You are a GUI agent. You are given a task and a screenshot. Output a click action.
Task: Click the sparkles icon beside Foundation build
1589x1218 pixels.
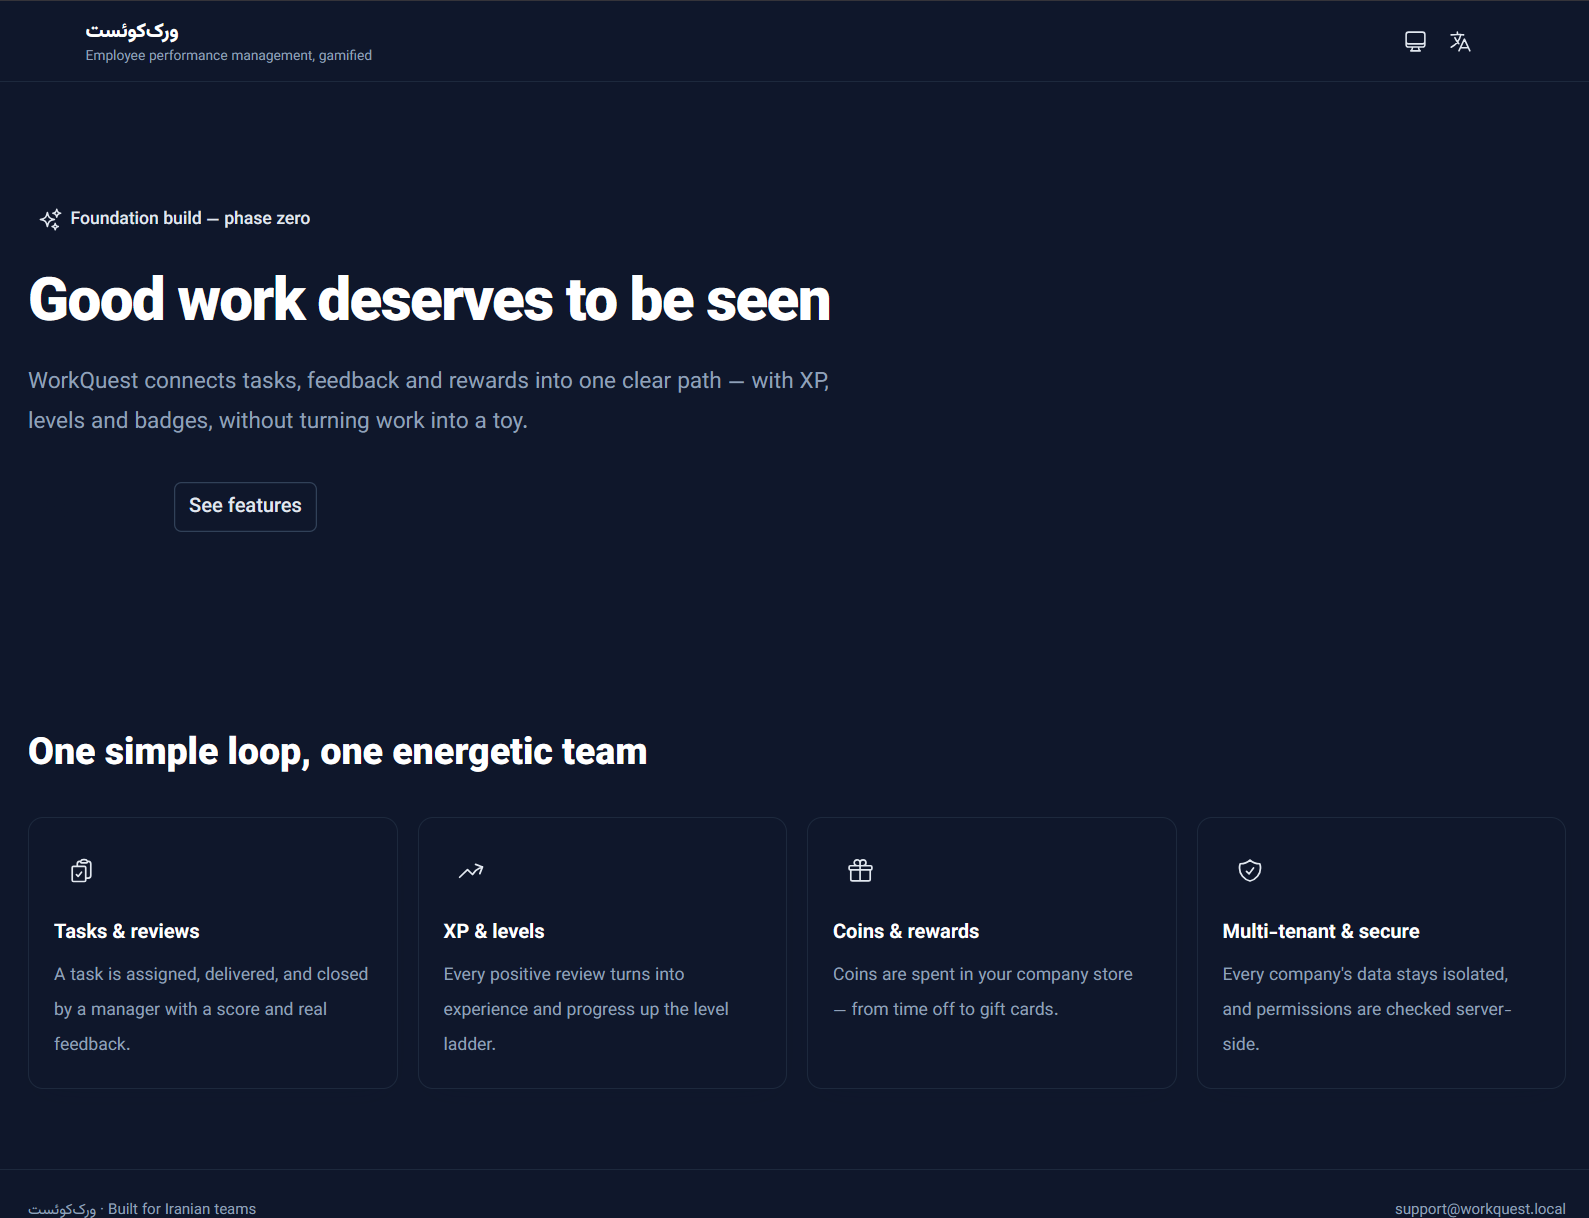coord(50,219)
